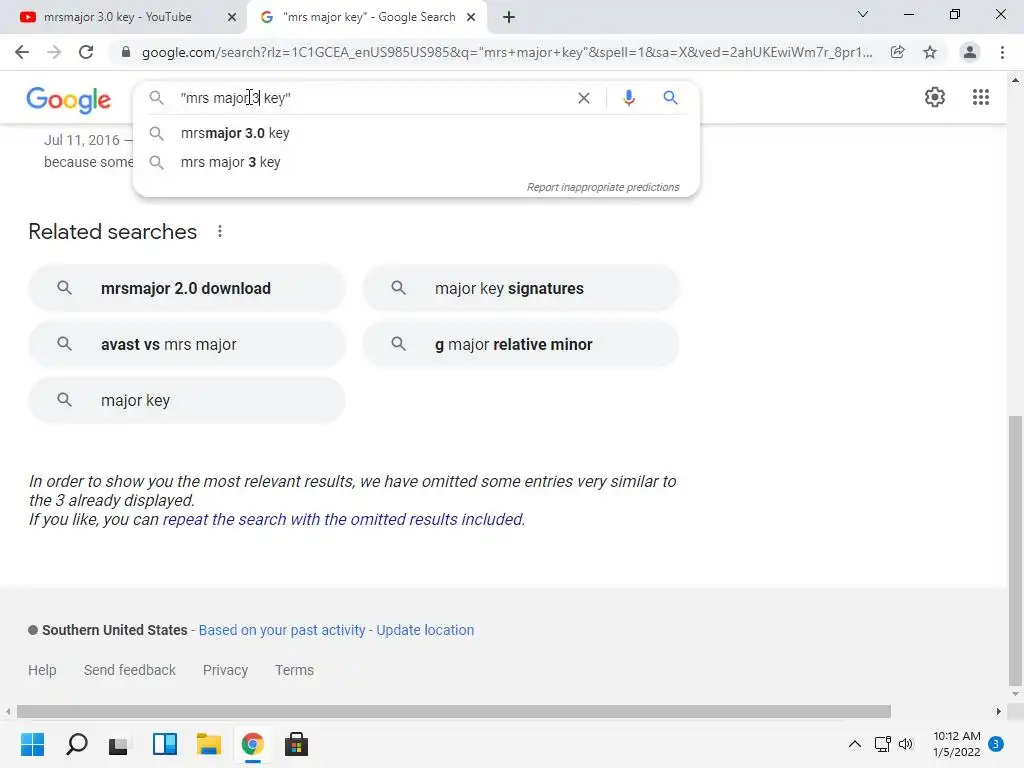Viewport: 1024px width, 768px height.
Task: Repeat the search with omitted results
Action: (344, 519)
